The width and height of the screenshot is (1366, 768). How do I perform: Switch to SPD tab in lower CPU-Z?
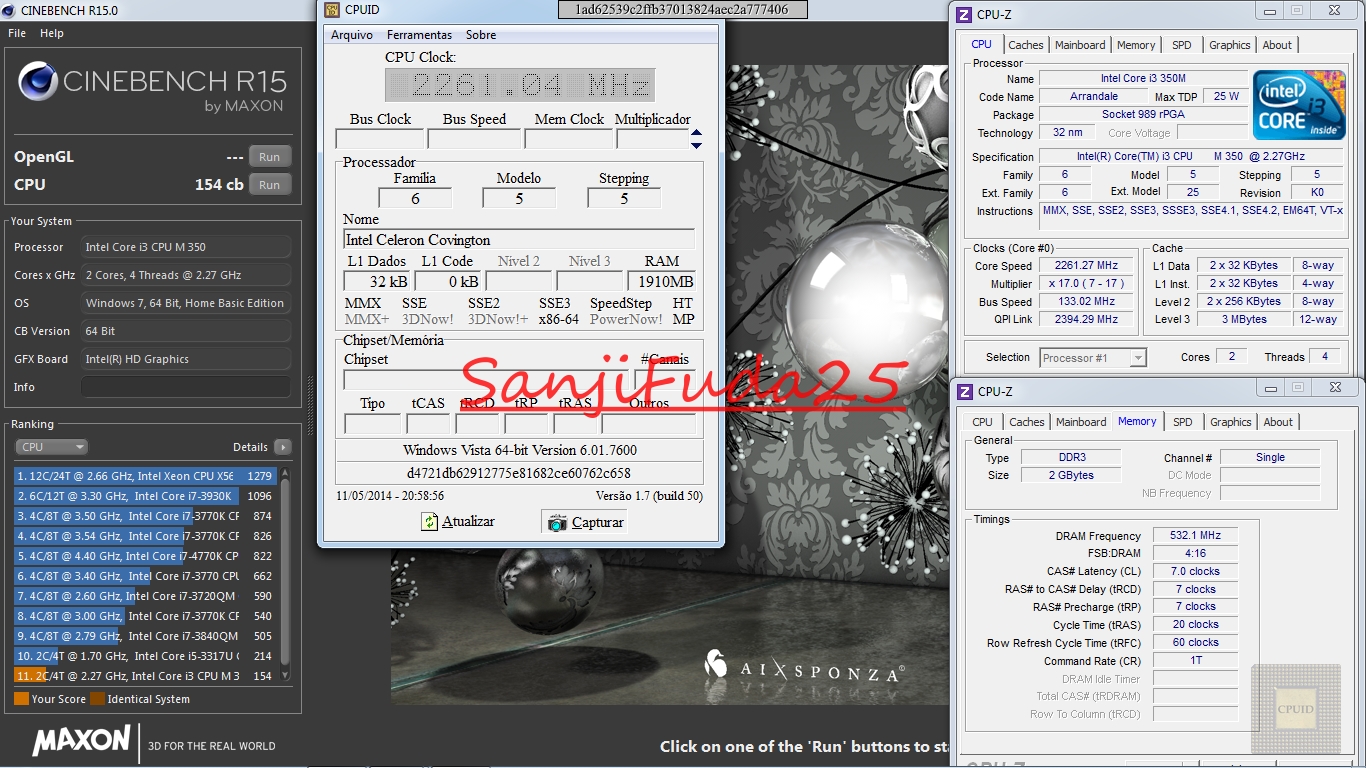coord(1182,422)
